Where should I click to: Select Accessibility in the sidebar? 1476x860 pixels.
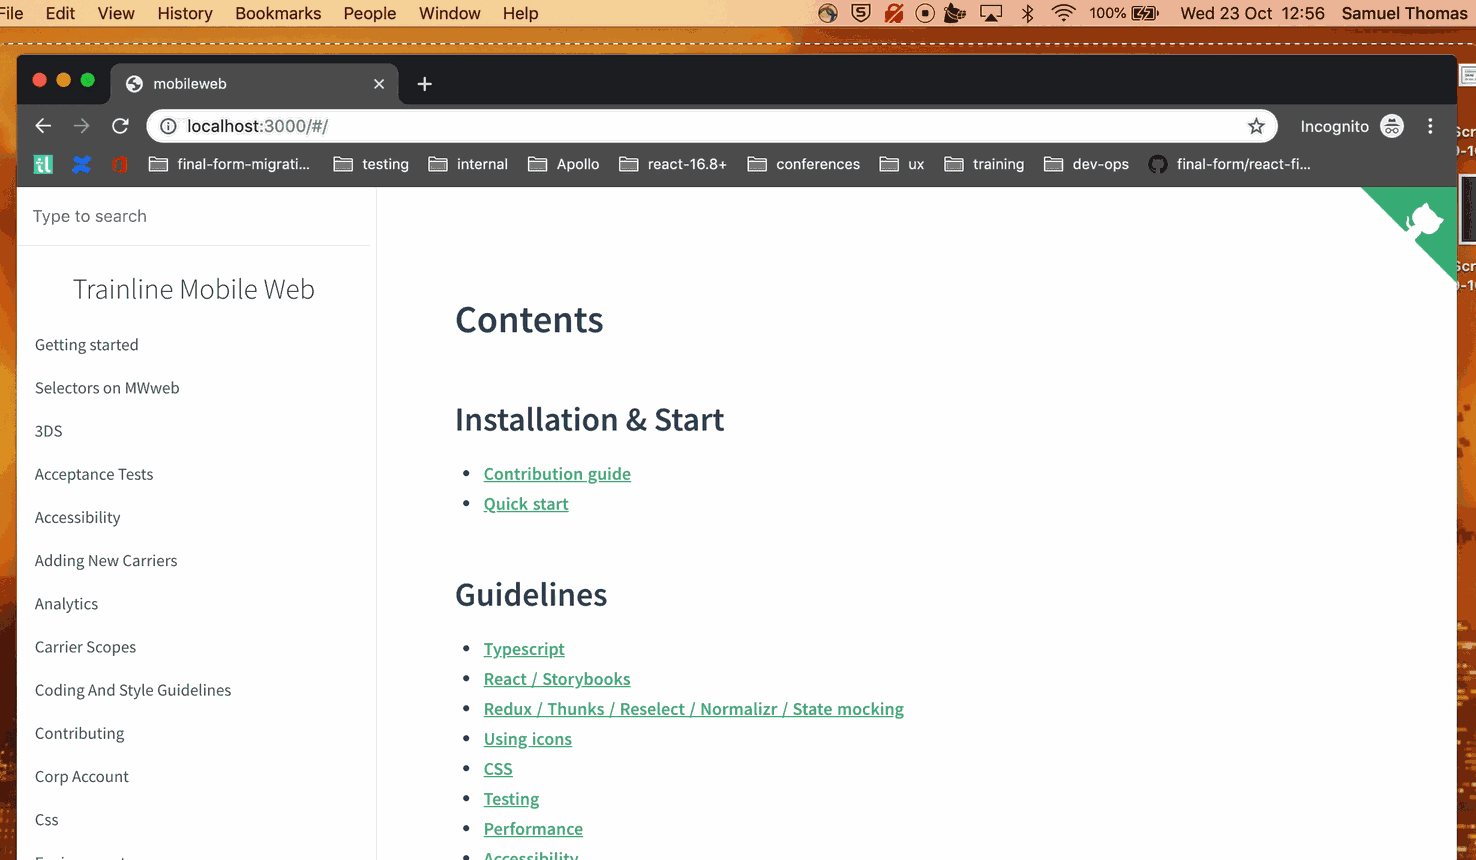tap(78, 517)
